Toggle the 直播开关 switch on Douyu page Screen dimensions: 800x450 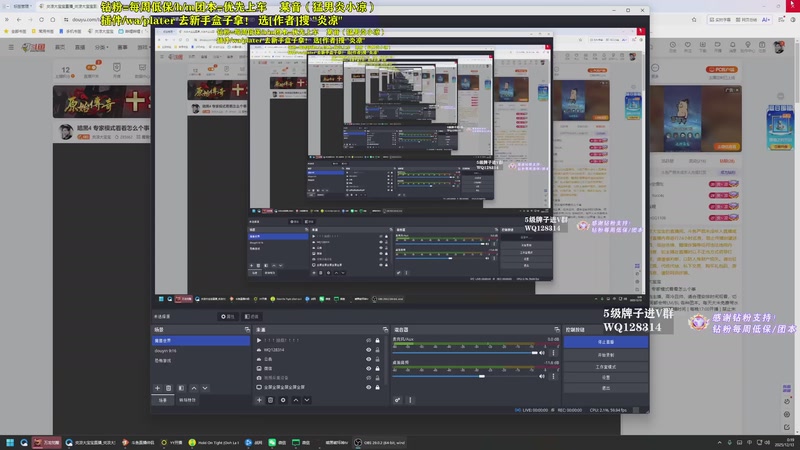point(91,67)
